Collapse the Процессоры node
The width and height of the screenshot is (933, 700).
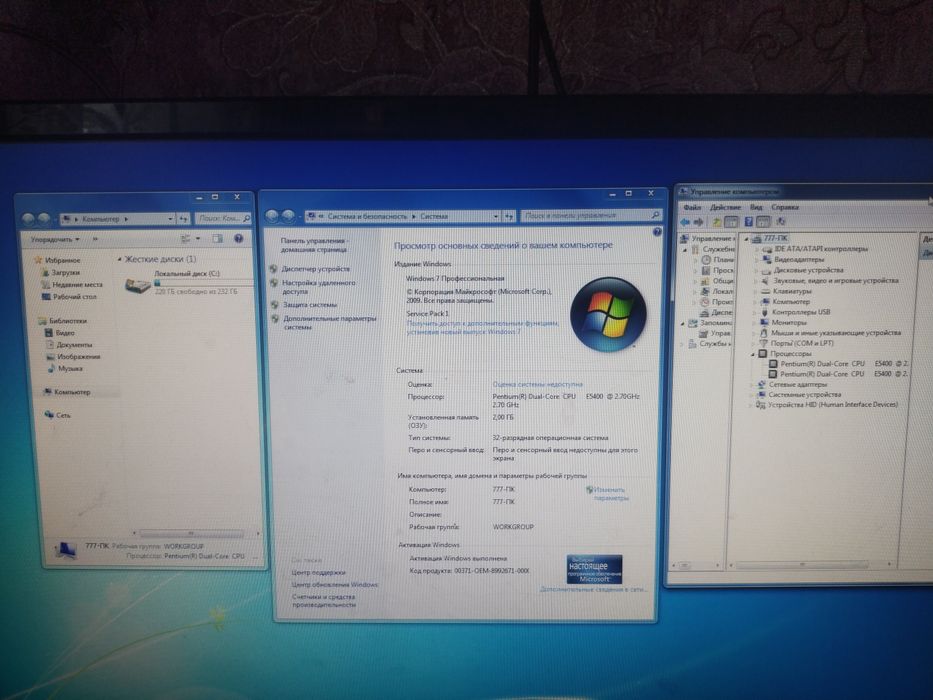(753, 354)
